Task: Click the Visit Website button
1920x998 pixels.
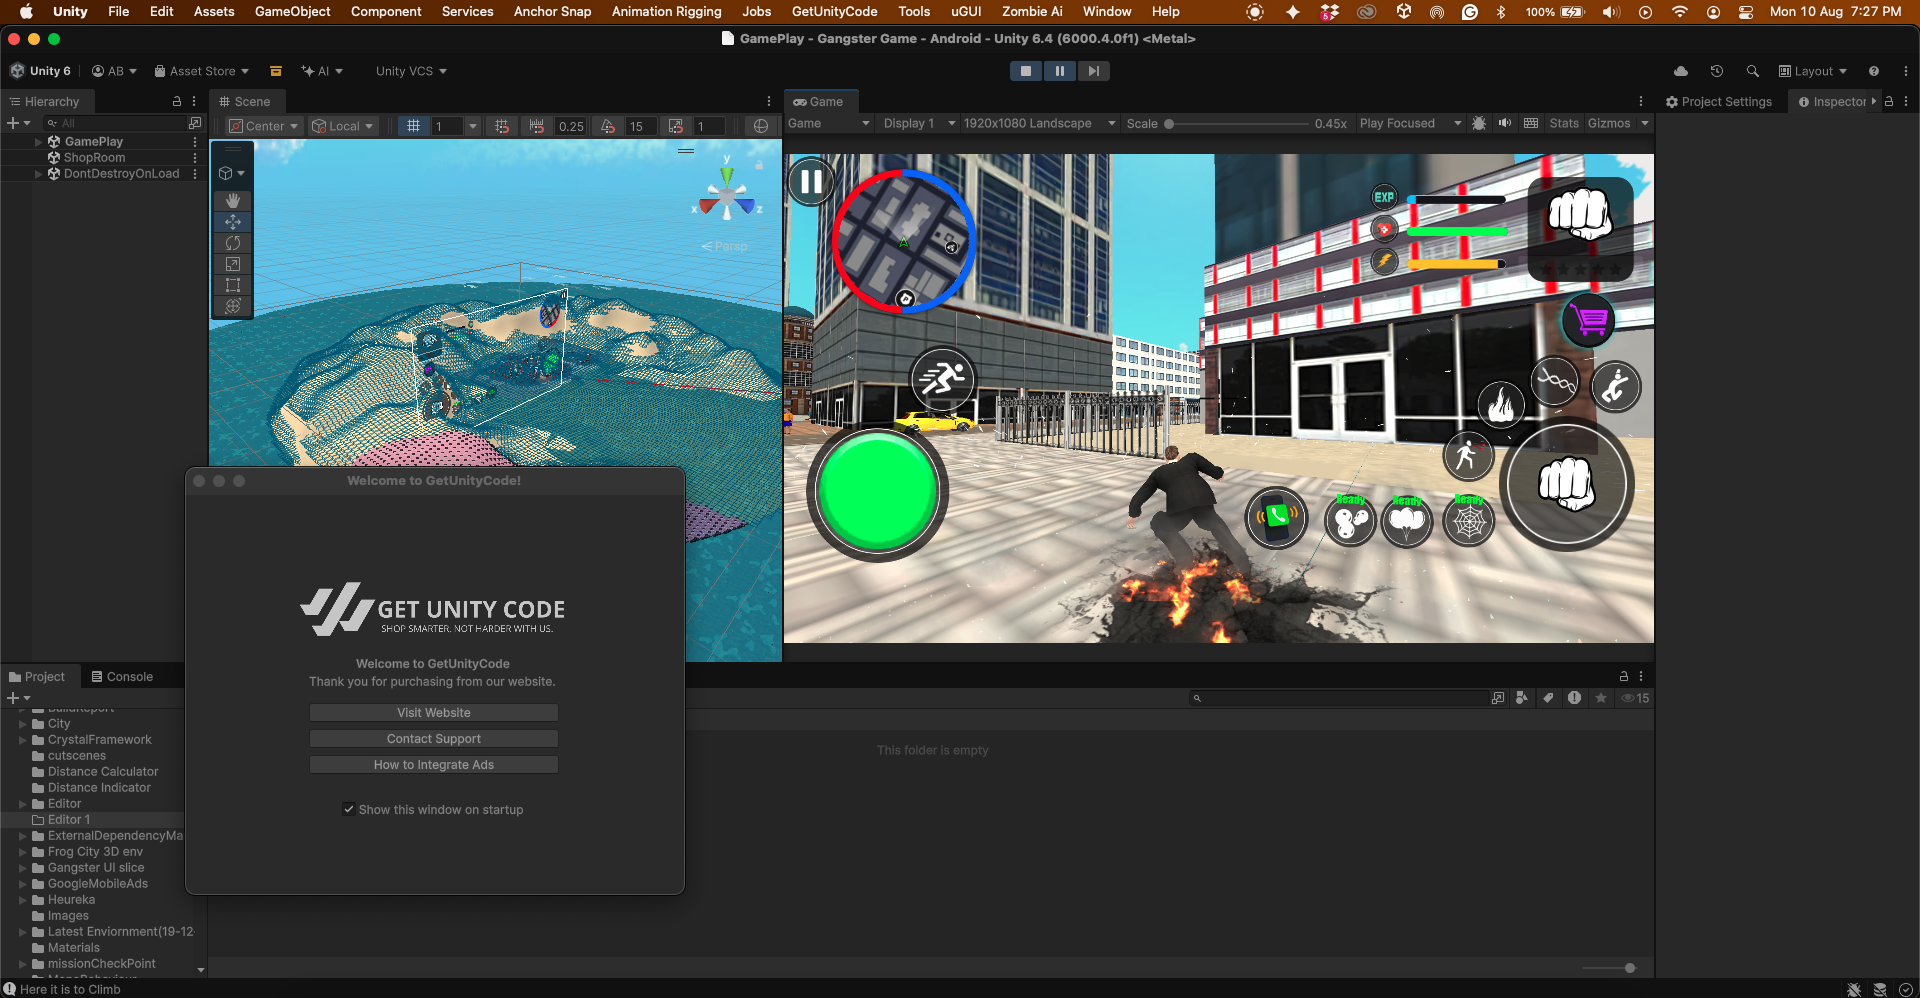Action: 434,713
